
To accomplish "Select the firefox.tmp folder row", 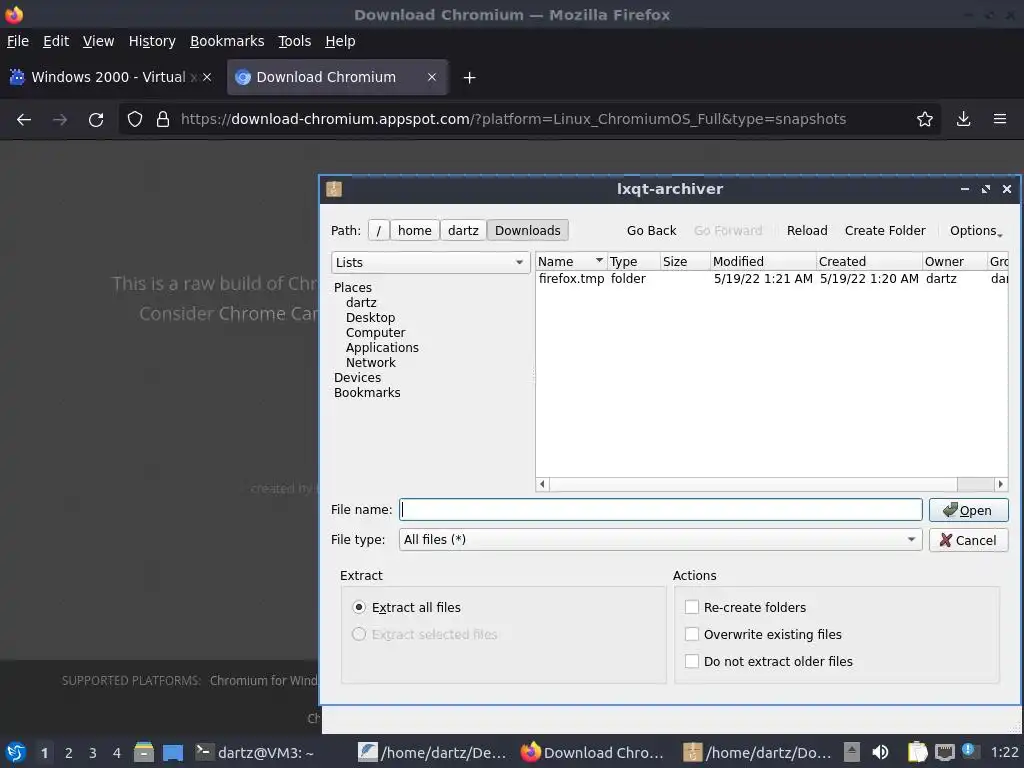I will [x=772, y=279].
